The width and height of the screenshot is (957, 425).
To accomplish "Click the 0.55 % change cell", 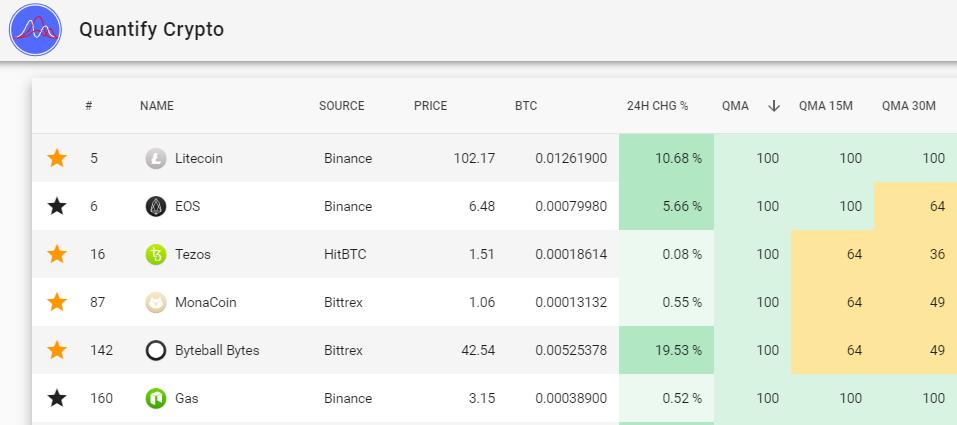I will [x=666, y=302].
